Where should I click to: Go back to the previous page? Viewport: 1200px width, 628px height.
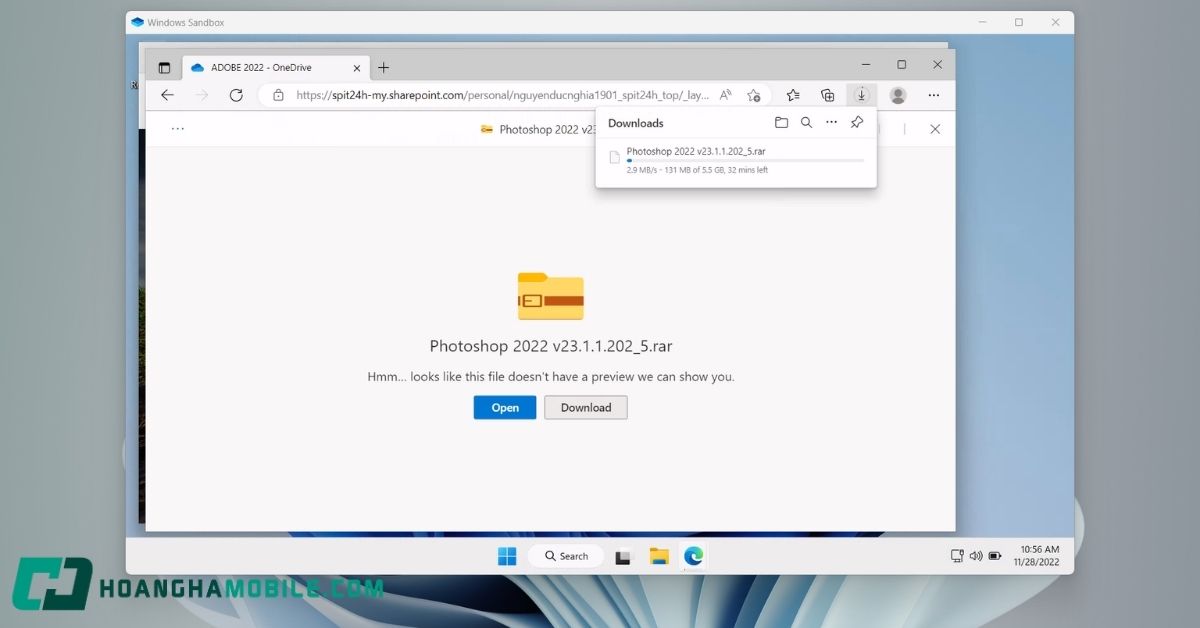168,95
